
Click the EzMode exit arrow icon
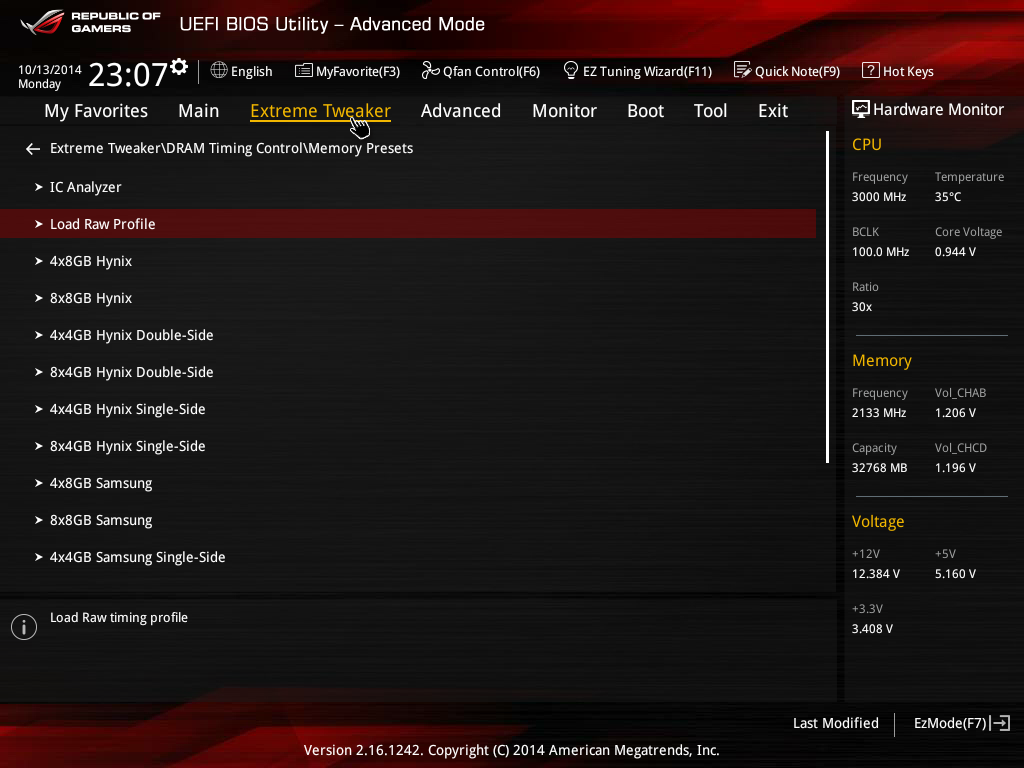(x=1000, y=723)
